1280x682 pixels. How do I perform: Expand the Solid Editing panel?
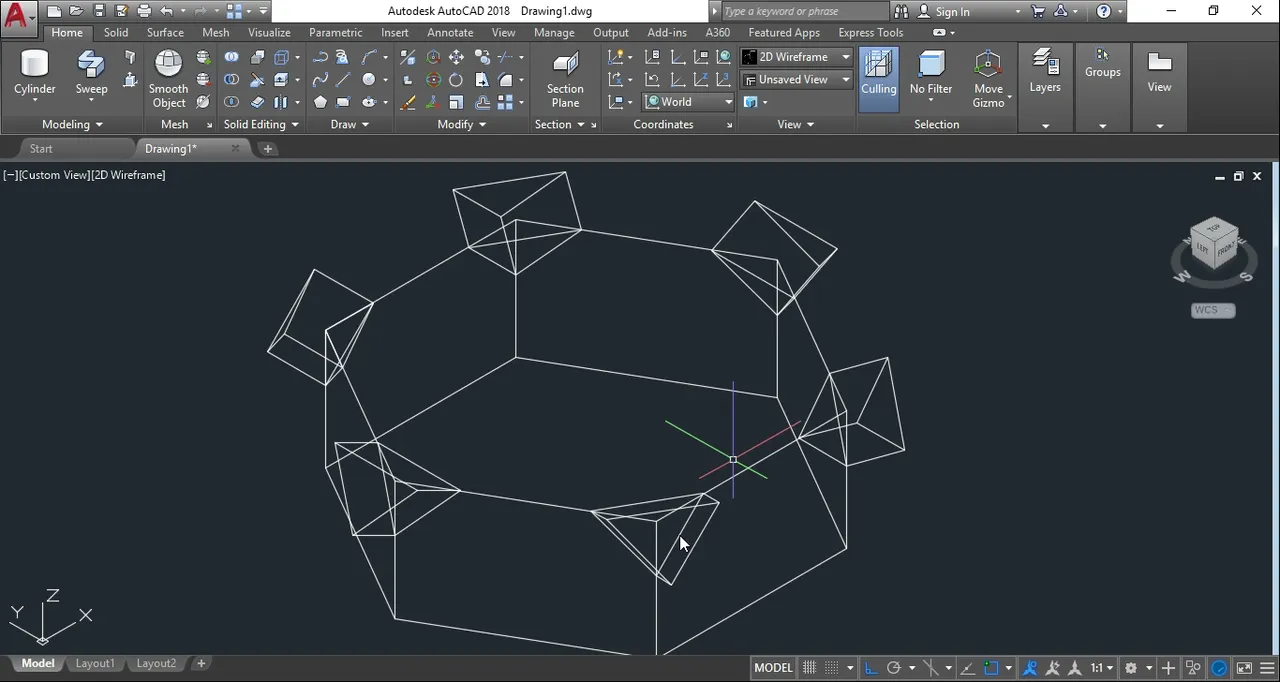[x=261, y=124]
